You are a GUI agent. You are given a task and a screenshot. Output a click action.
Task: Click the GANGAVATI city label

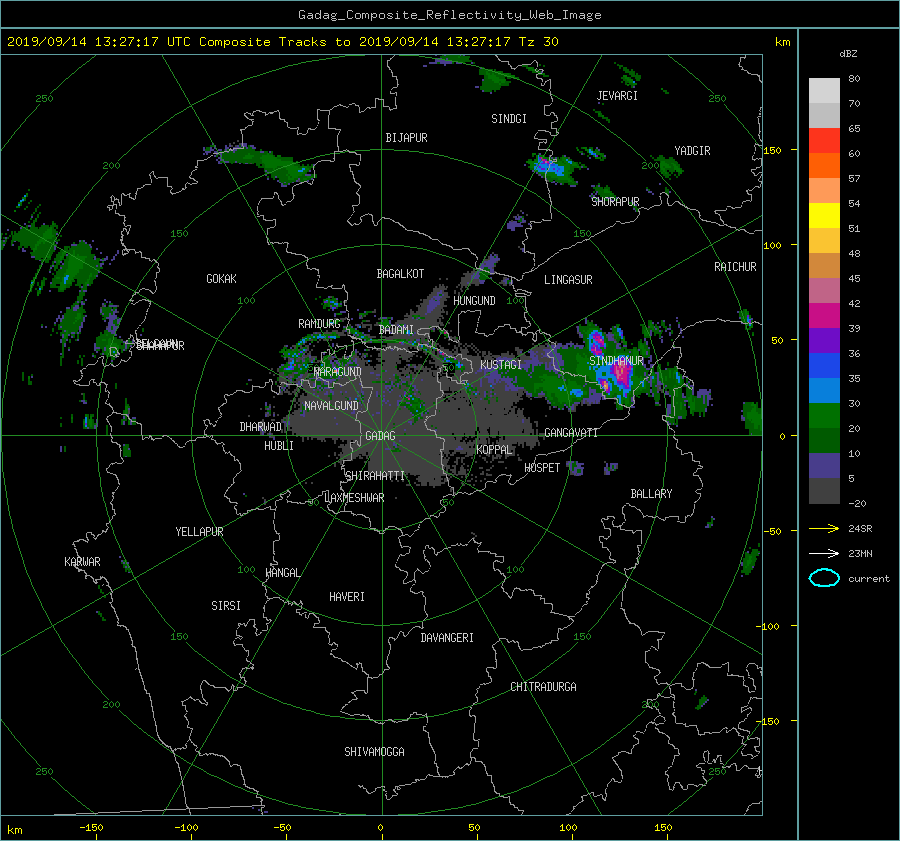click(571, 433)
